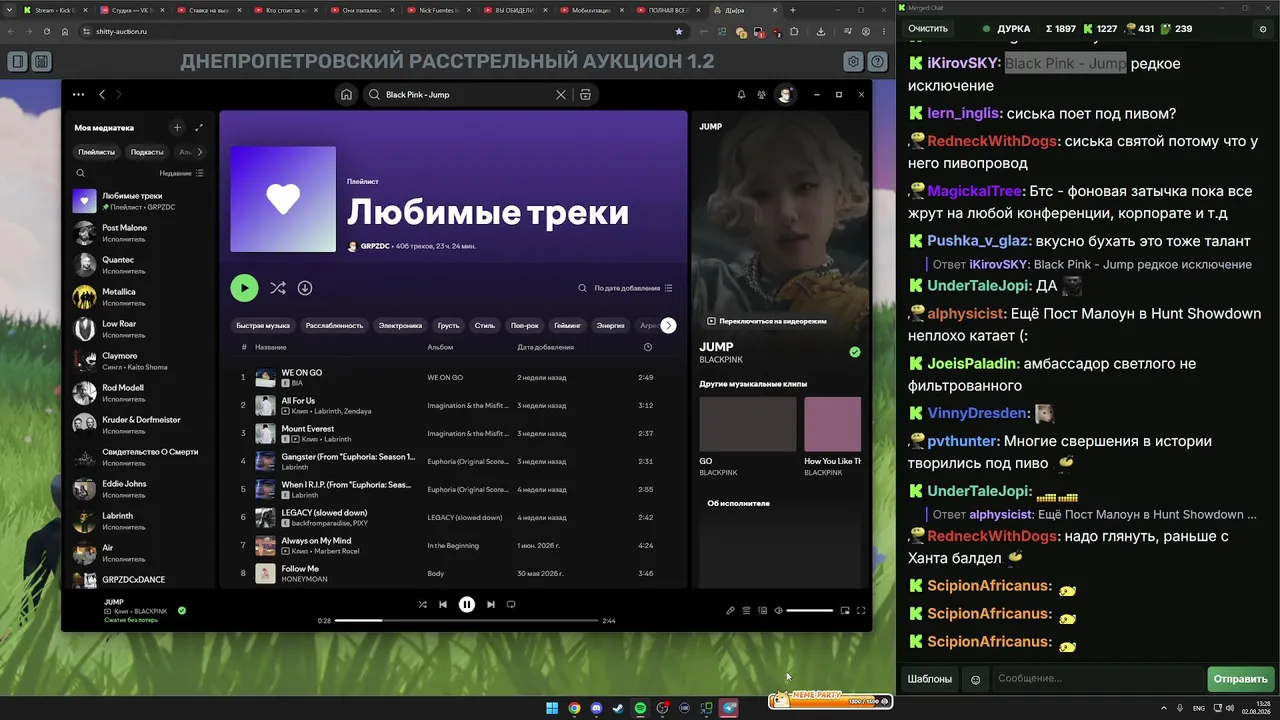Clear the Spotify search field
Image resolution: width=1280 pixels, height=720 pixels.
coord(561,95)
